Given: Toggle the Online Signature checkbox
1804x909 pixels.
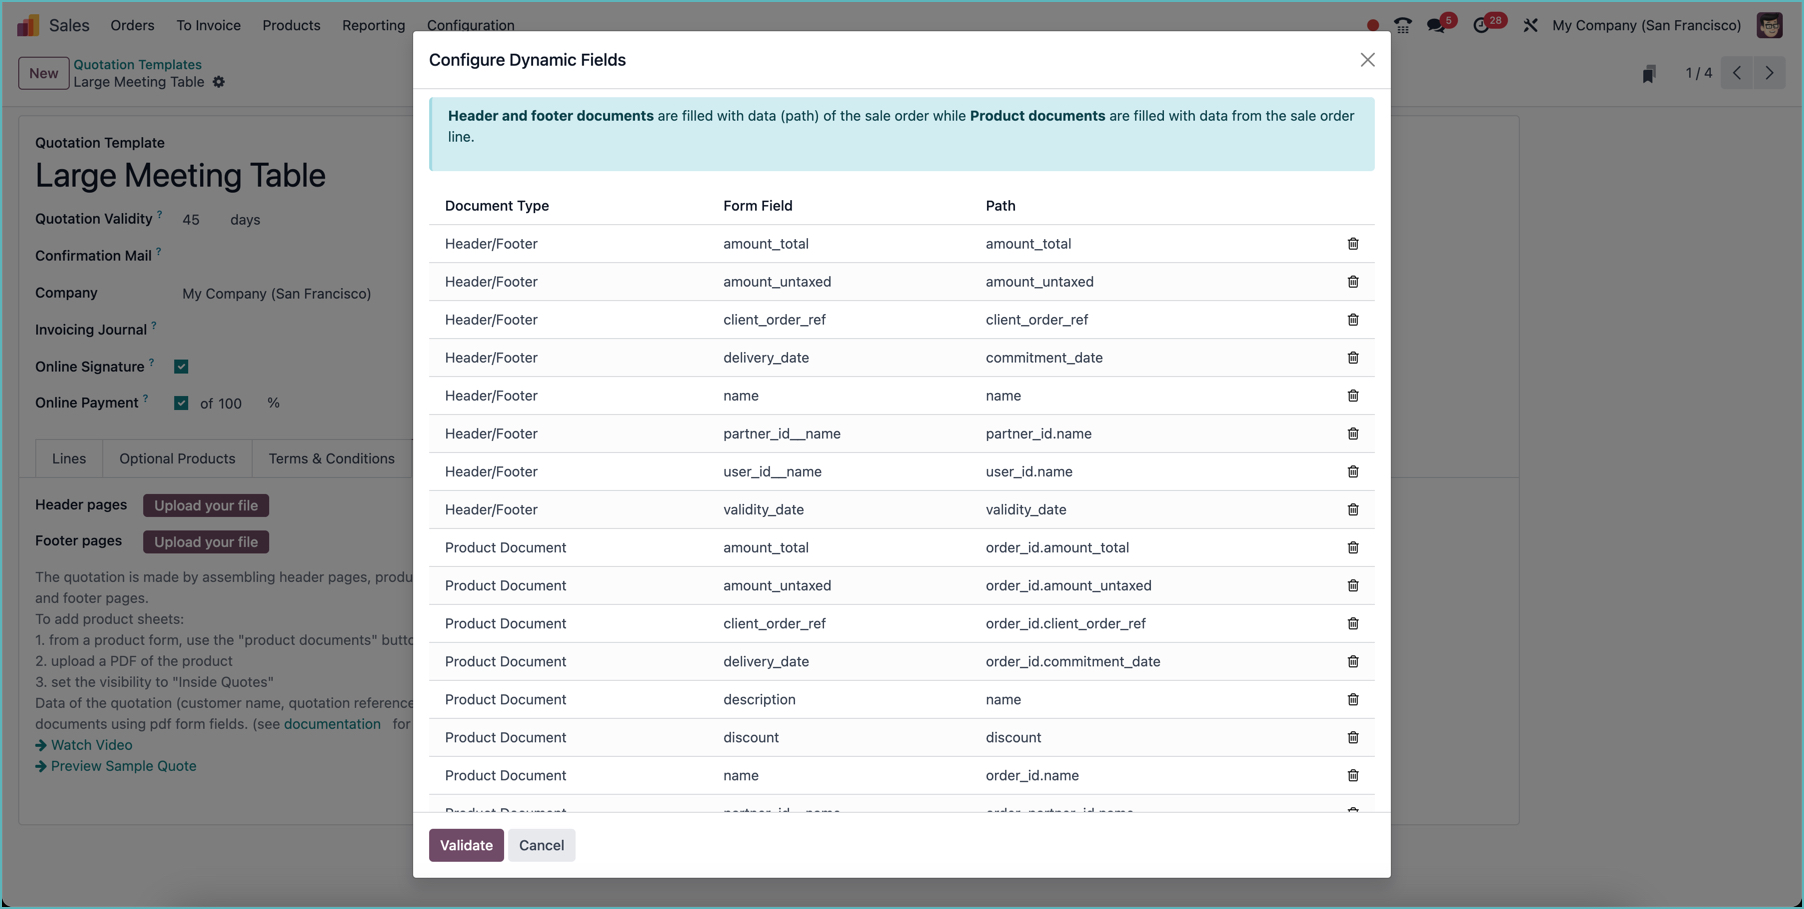Looking at the screenshot, I should pos(181,367).
